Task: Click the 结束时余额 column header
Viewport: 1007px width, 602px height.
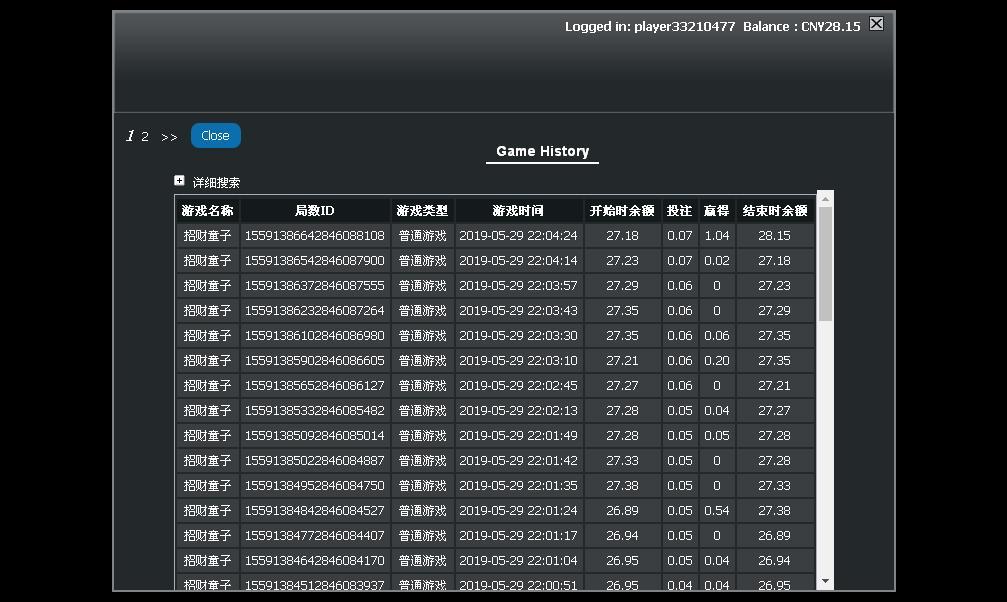Action: click(x=775, y=211)
